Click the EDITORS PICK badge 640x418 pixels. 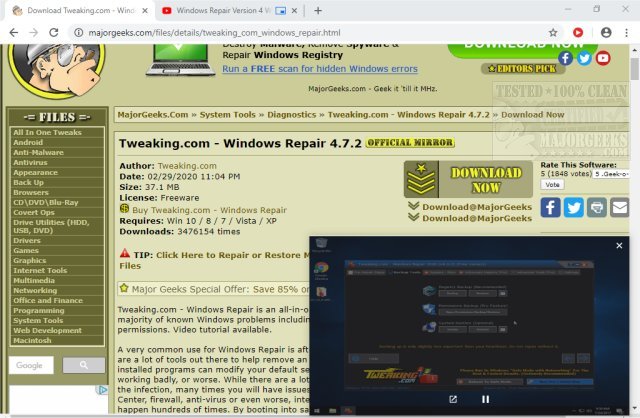[523, 69]
